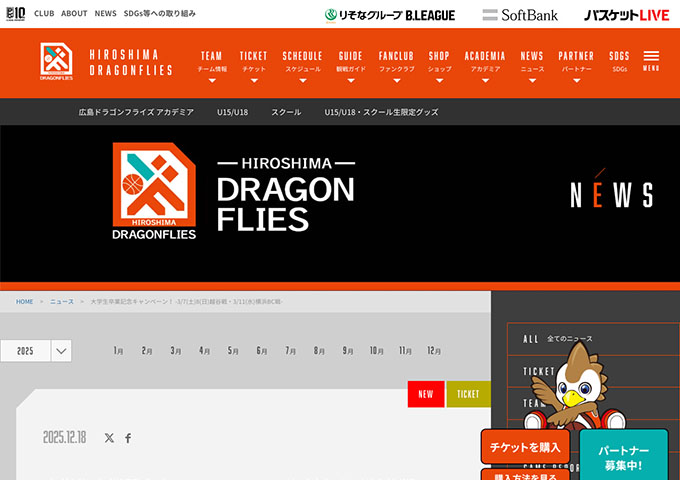Select the スクール sub-menu item
Image resolution: width=680 pixels, height=480 pixels.
pos(286,112)
